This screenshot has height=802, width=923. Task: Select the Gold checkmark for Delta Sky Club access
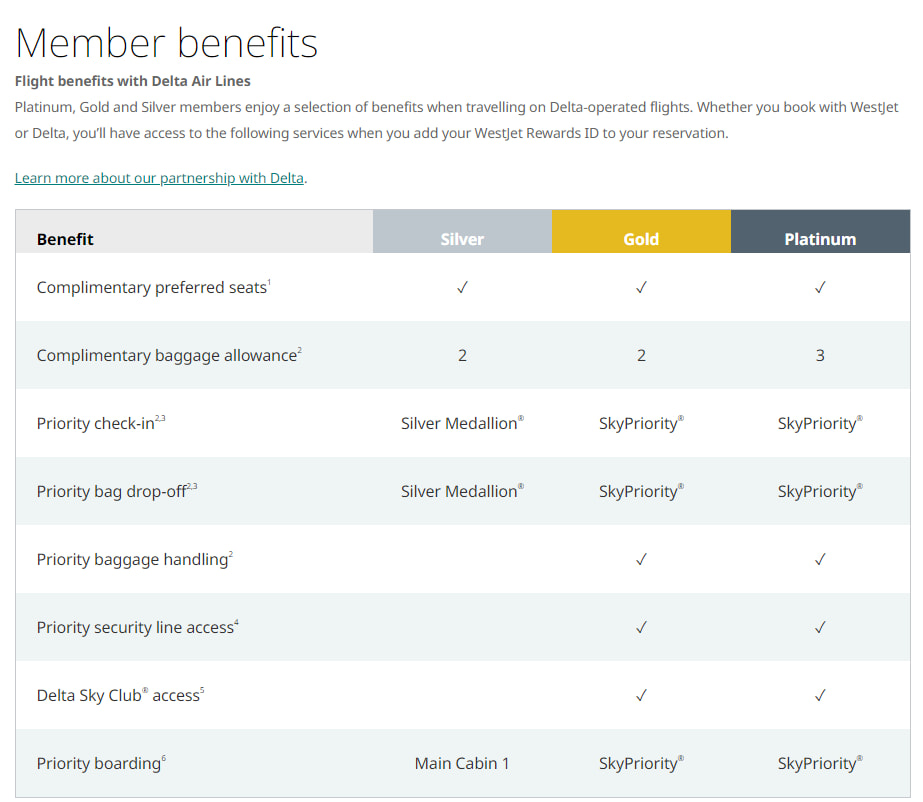pyautogui.click(x=641, y=695)
